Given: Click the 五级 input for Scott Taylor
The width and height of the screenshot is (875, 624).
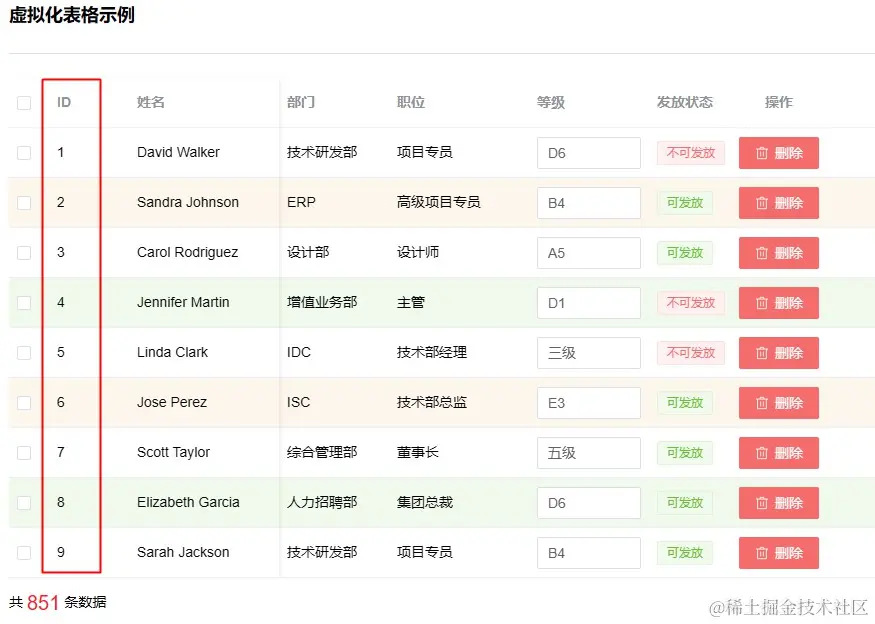Looking at the screenshot, I should [589, 453].
